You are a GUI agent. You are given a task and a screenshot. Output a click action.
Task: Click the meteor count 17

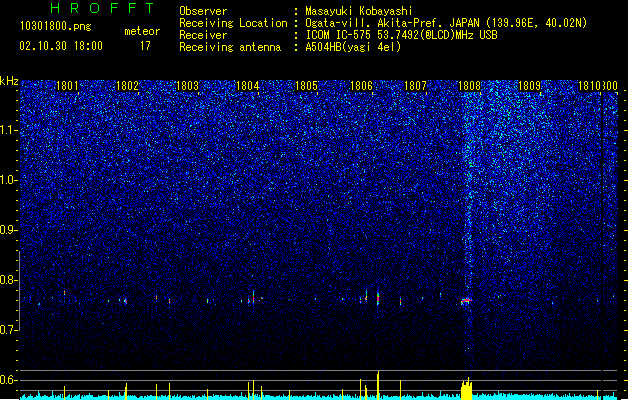[145, 46]
